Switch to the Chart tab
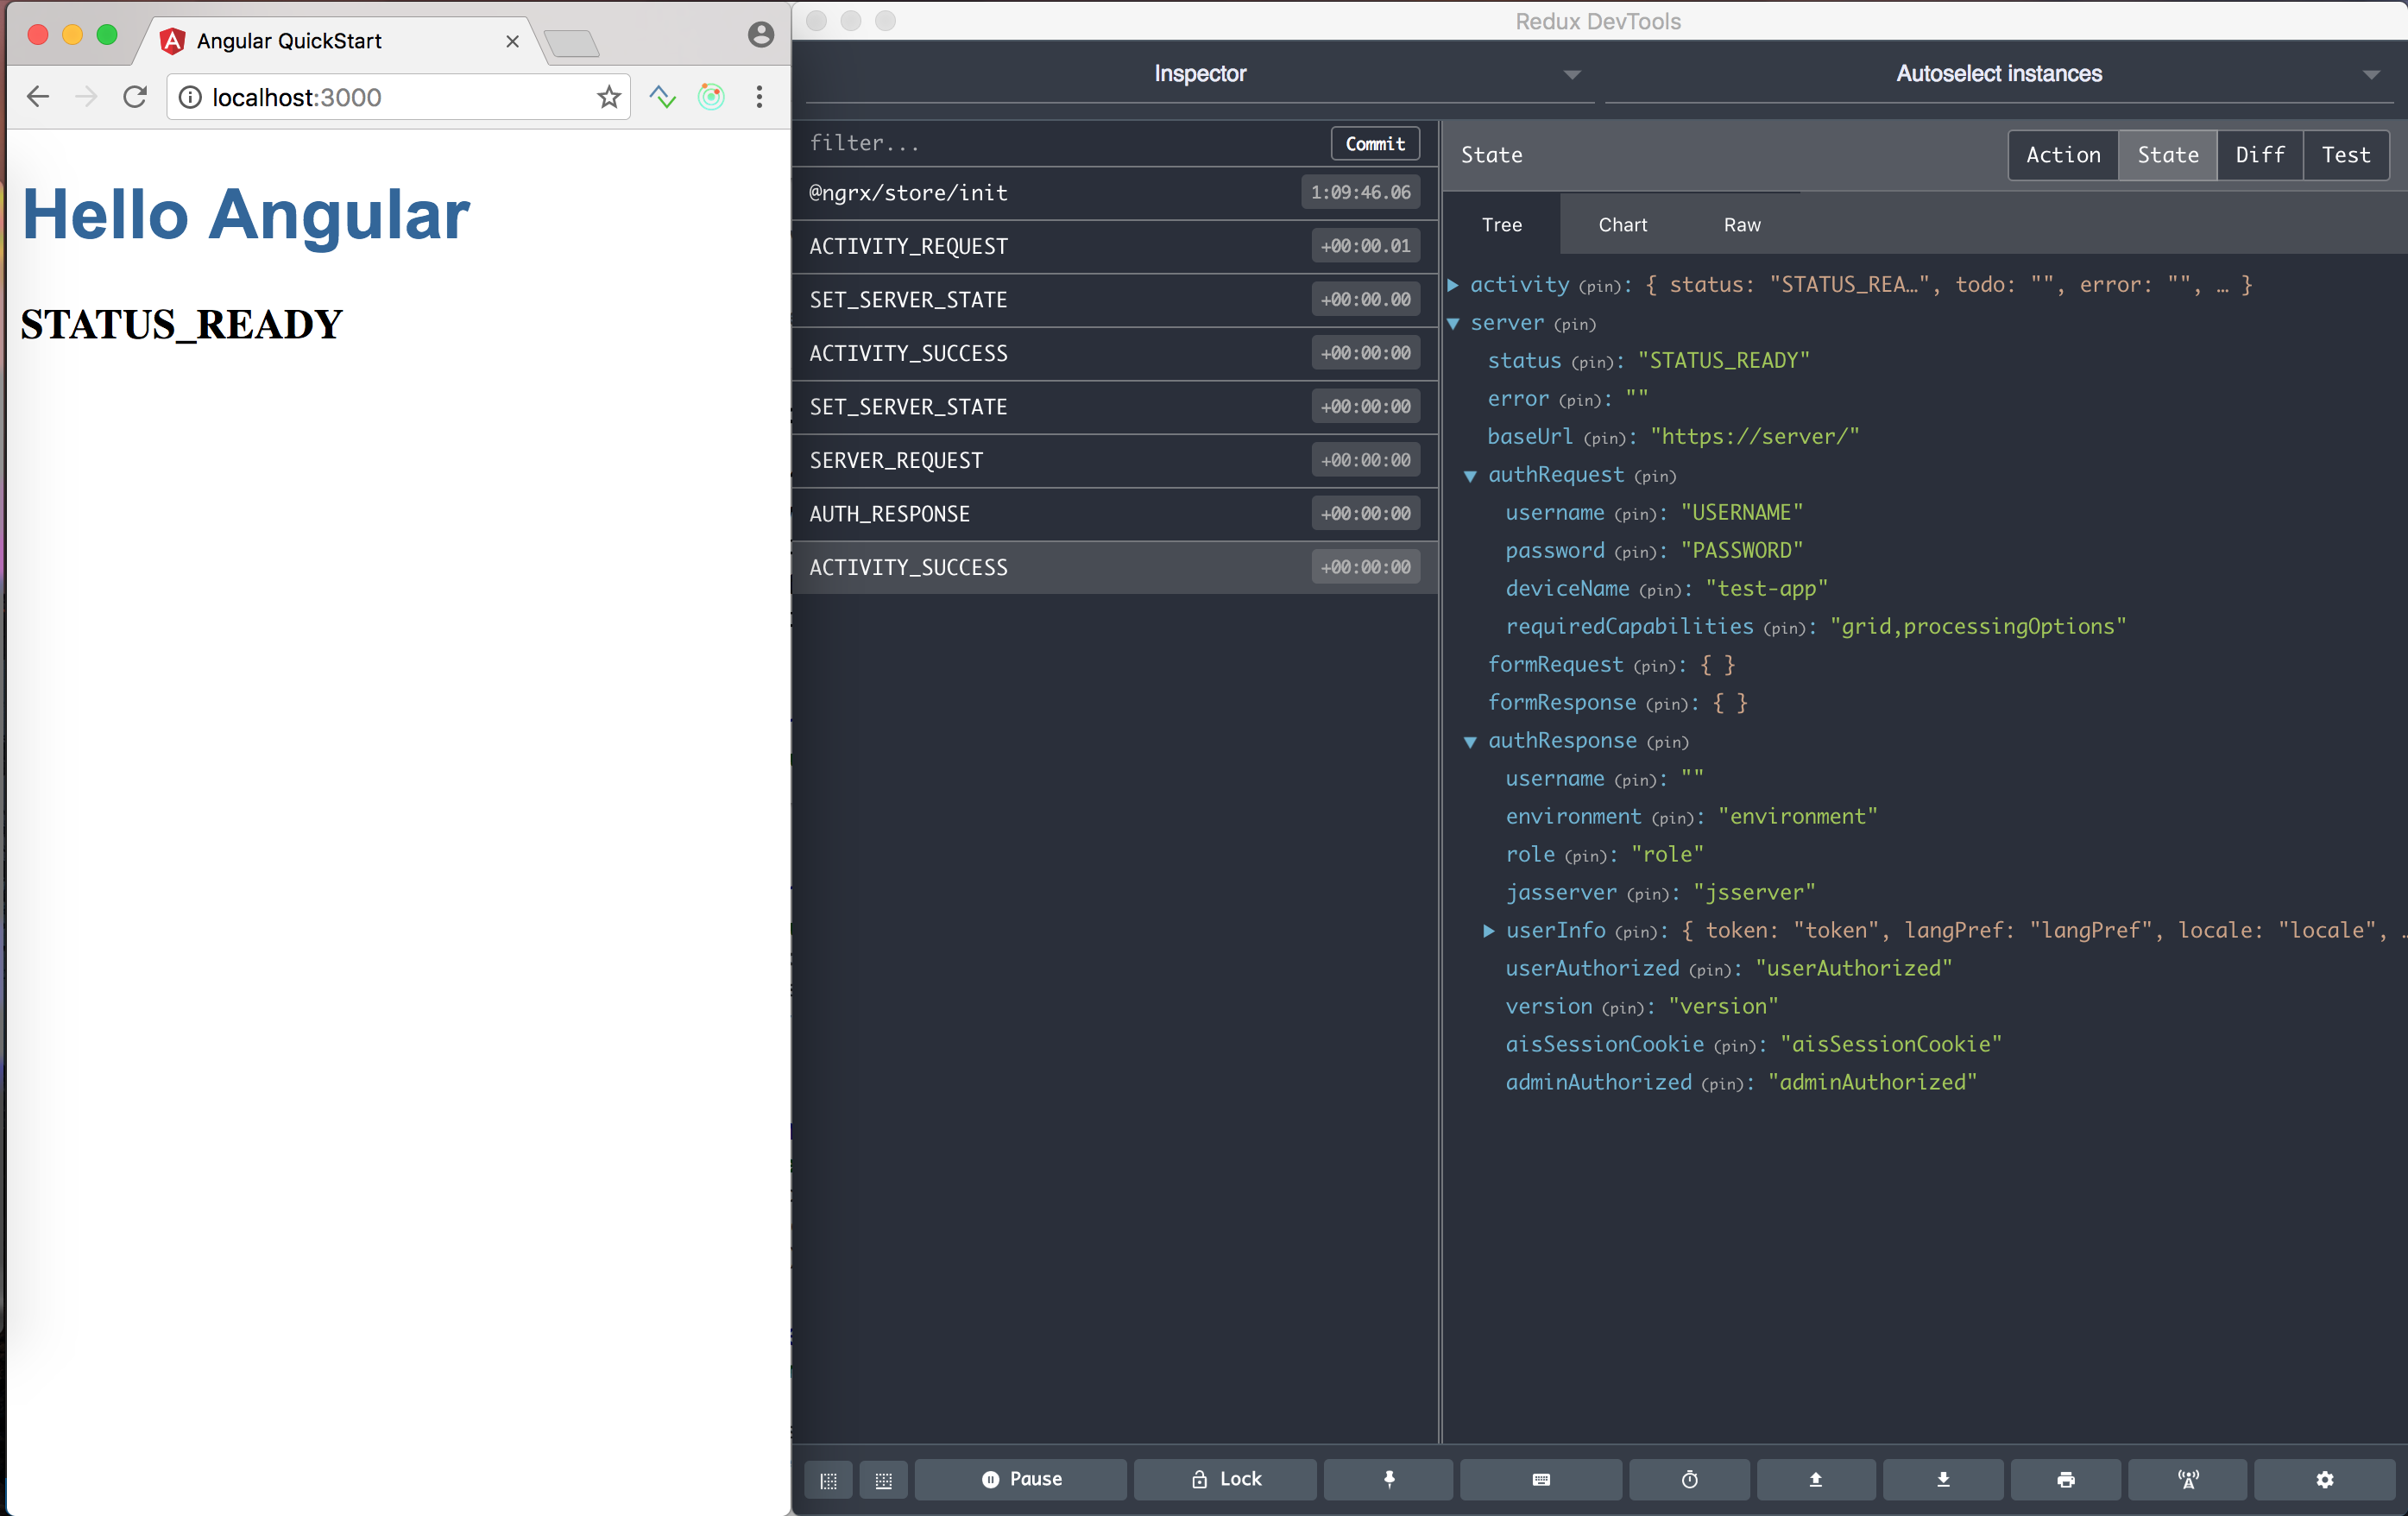 point(1622,225)
